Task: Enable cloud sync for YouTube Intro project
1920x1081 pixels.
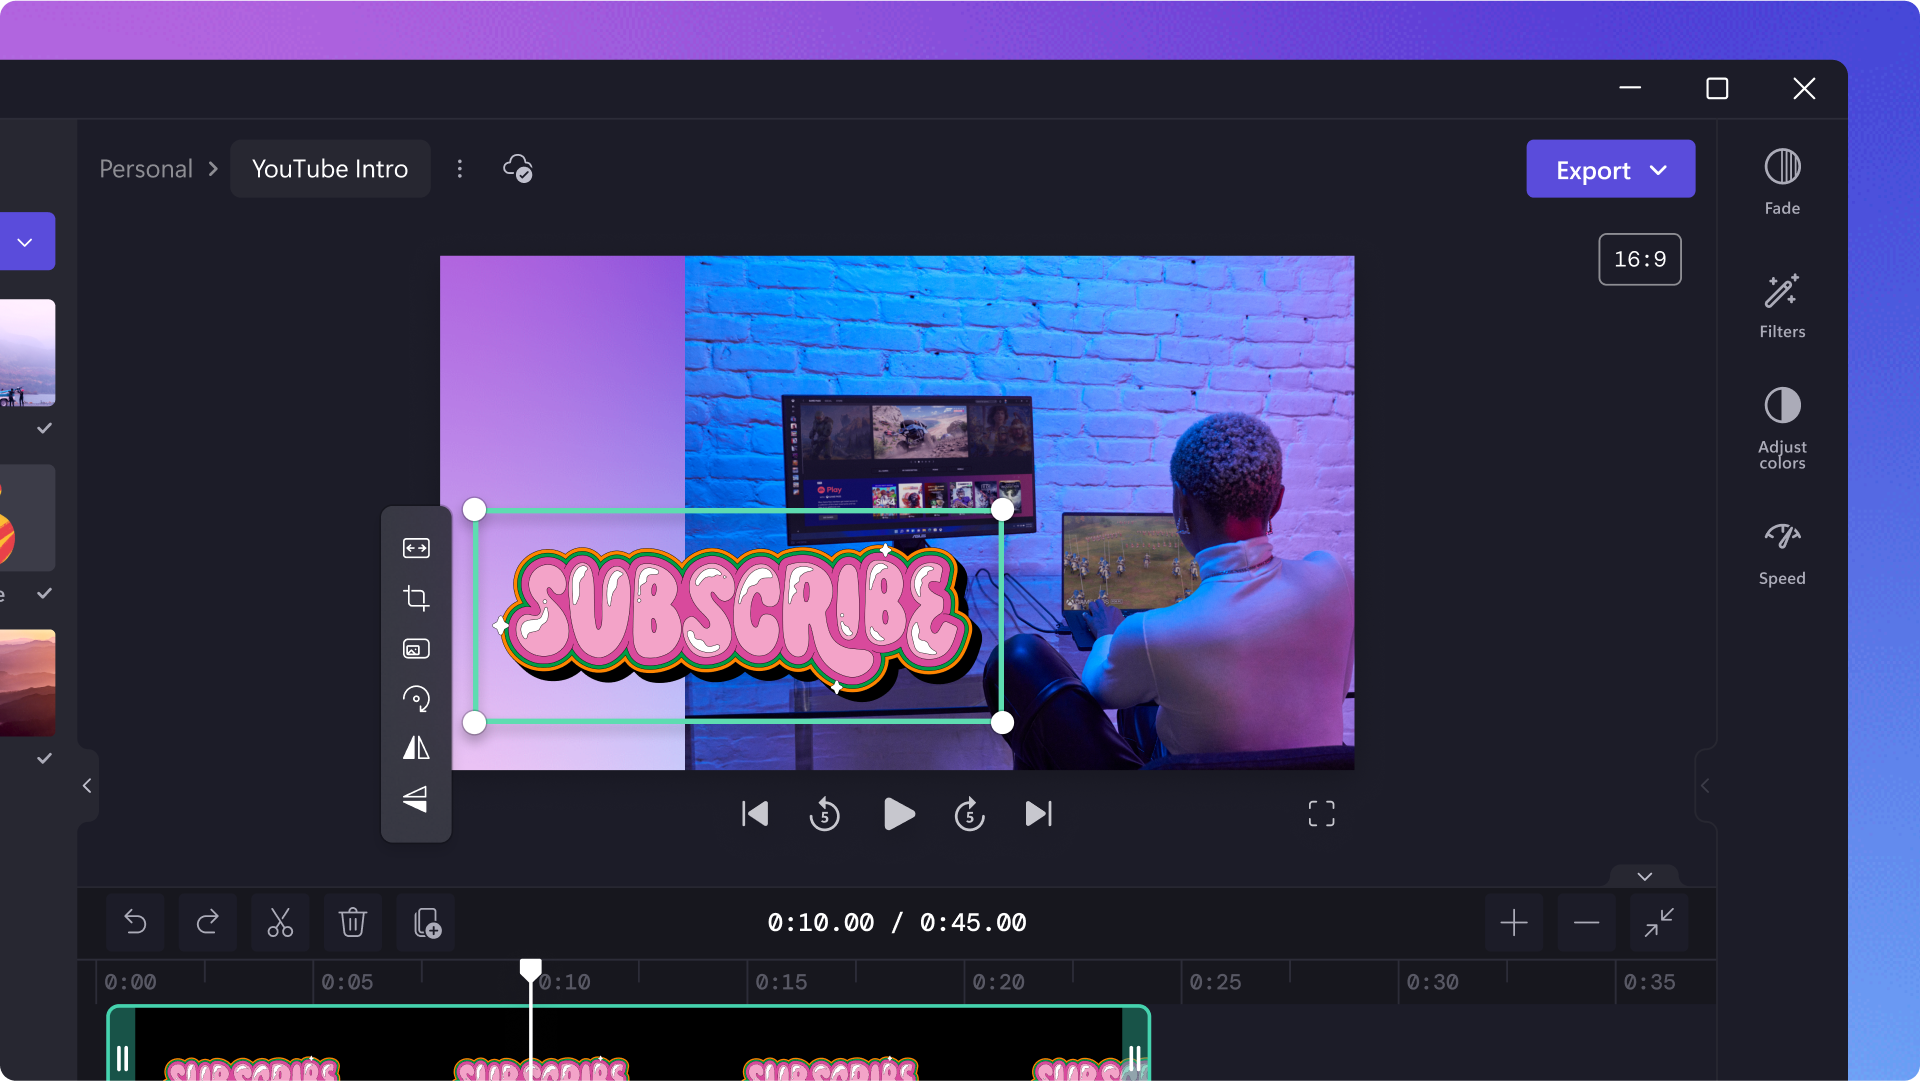Action: [517, 167]
